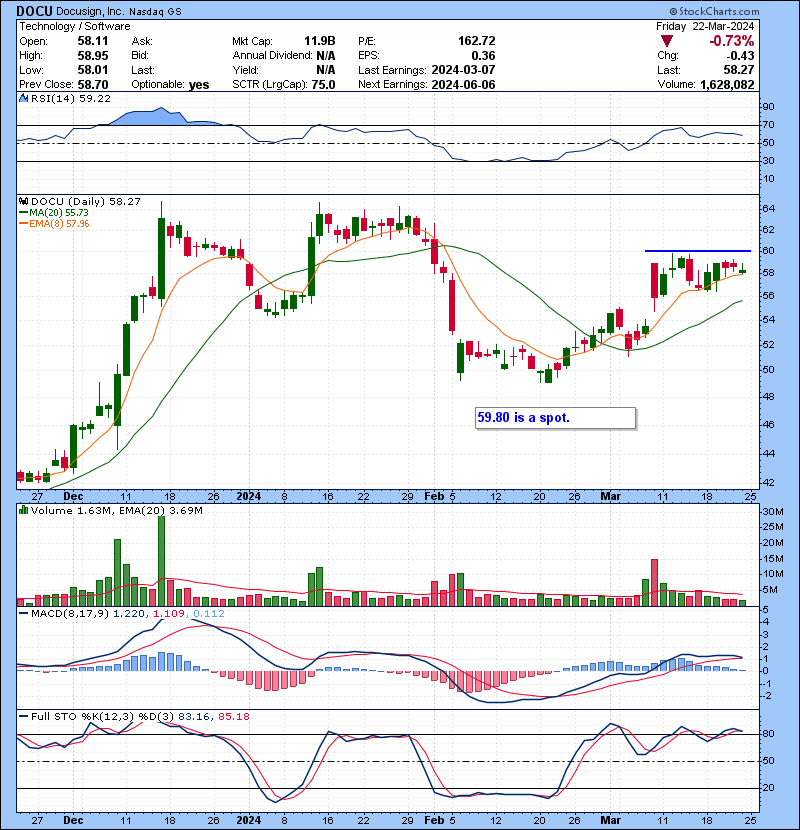Click the stochastic %D value 85.18

[233, 717]
